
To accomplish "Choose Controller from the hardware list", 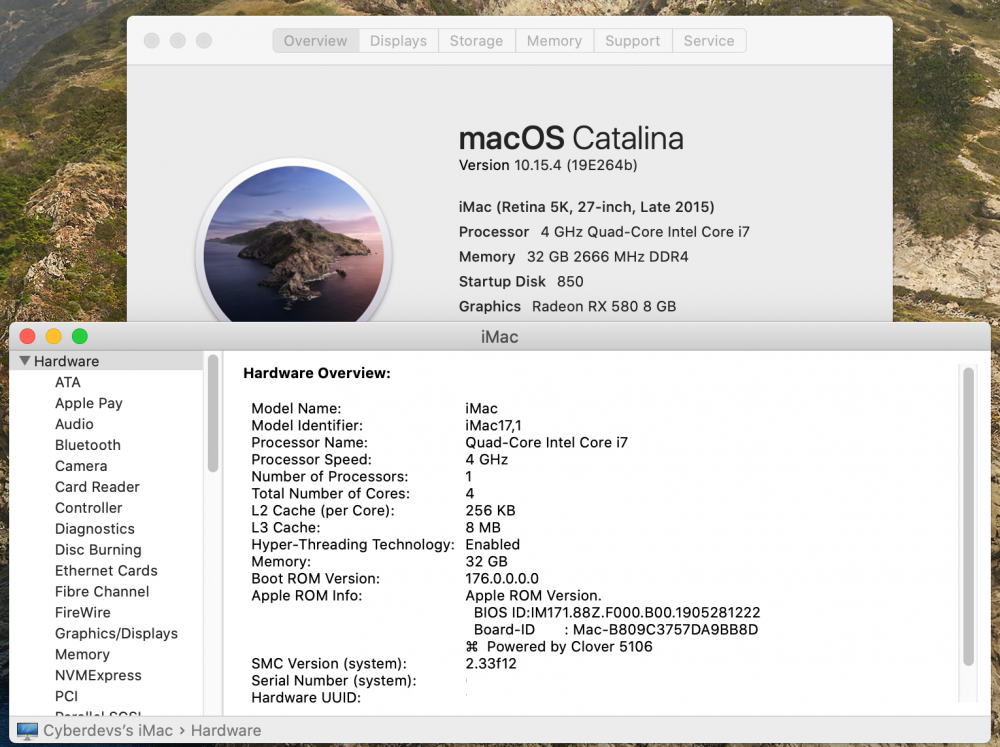I will click(89, 508).
